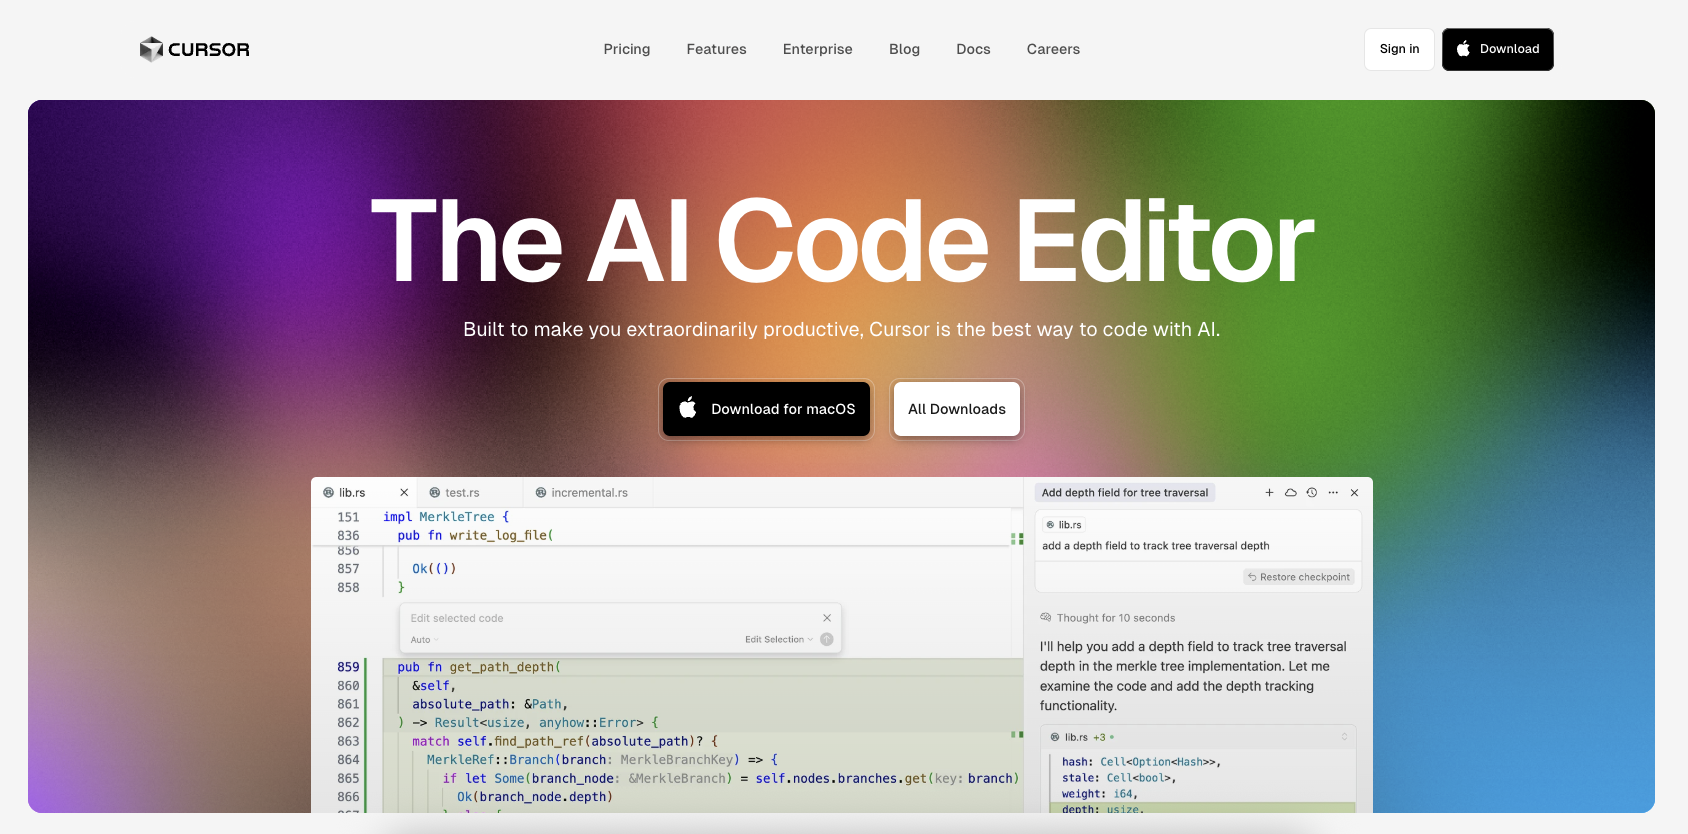The image size is (1688, 834).
Task: Open the Docs link
Action: click(973, 49)
